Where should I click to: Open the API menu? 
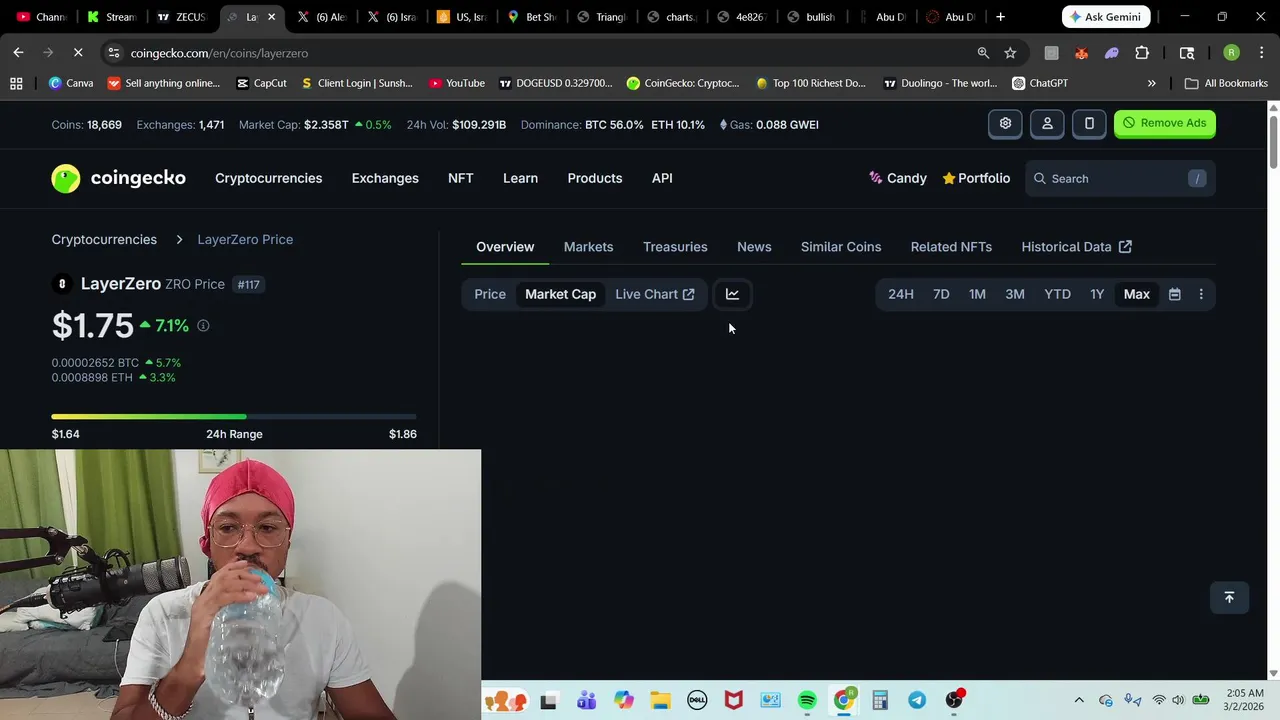(x=662, y=178)
